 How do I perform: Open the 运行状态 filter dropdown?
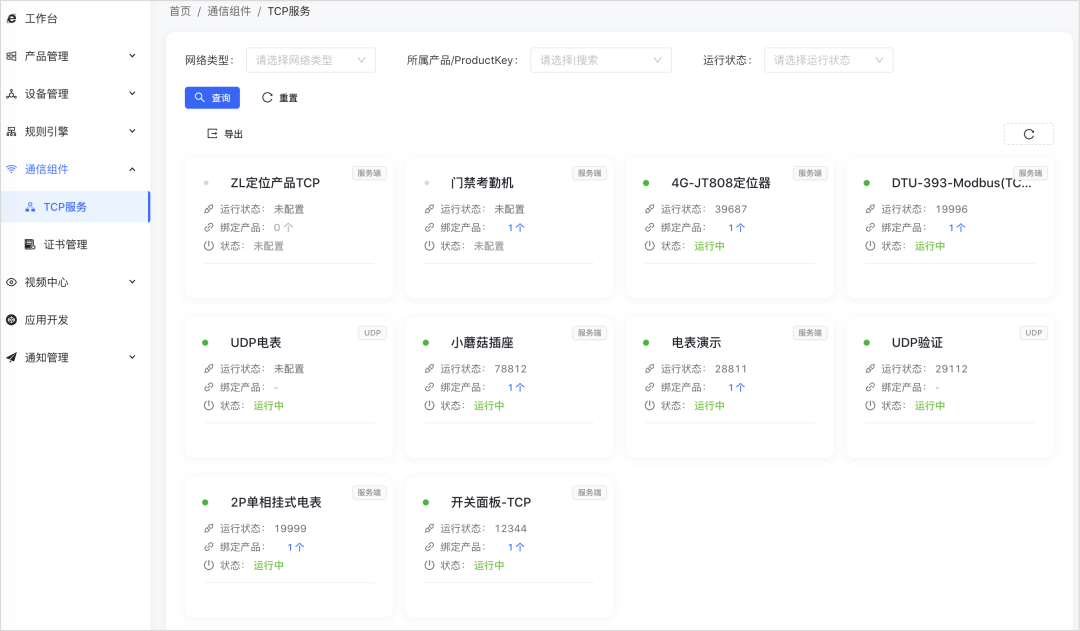(829, 60)
